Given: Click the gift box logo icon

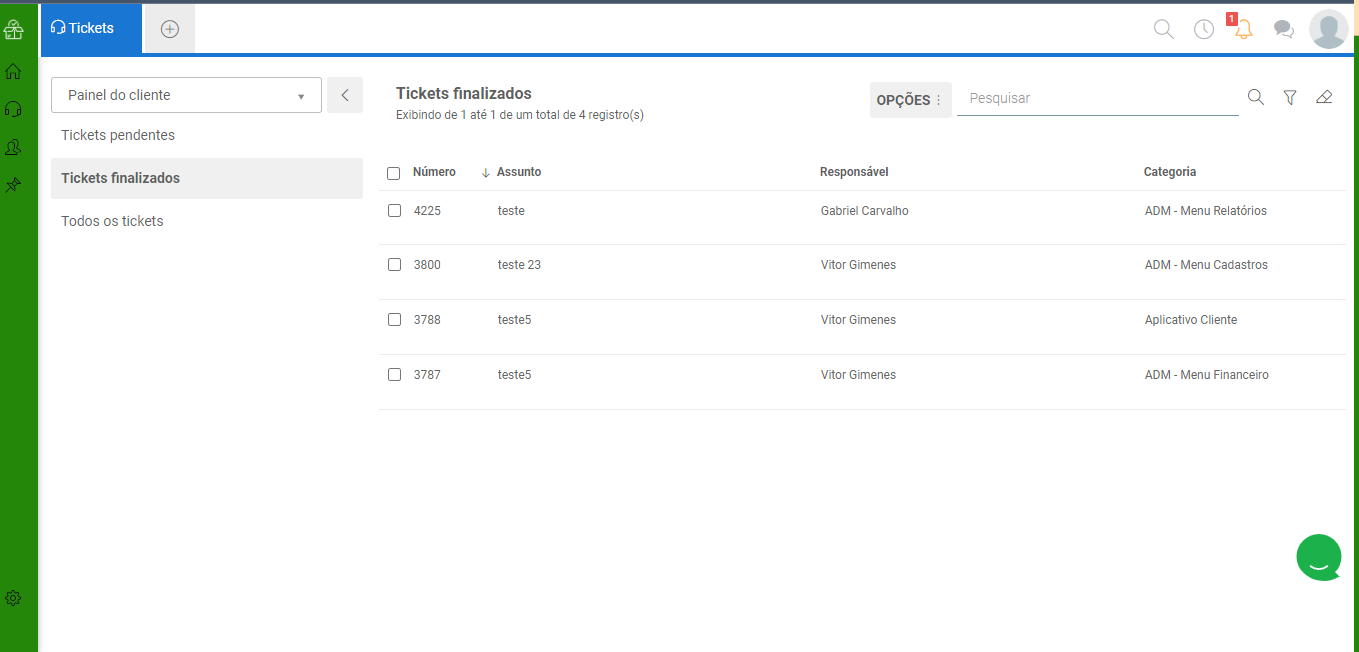Looking at the screenshot, I should 13,30.
